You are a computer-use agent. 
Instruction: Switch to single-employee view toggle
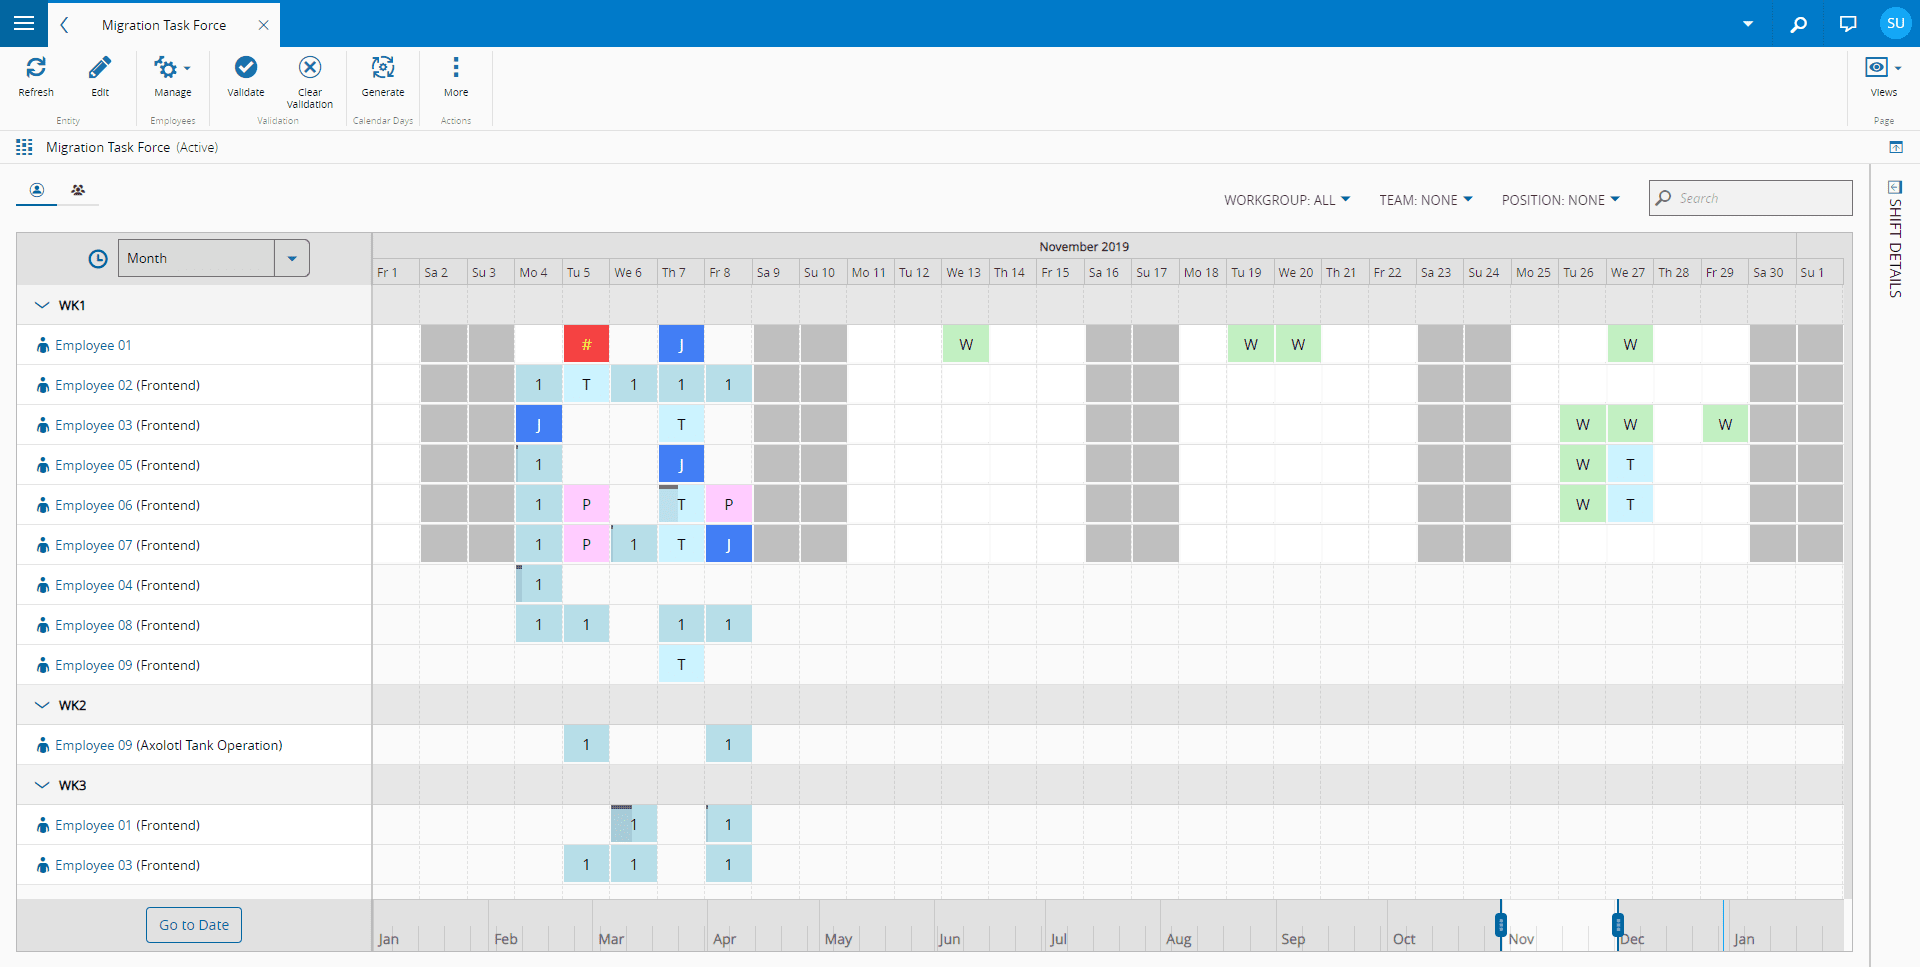(x=37, y=190)
